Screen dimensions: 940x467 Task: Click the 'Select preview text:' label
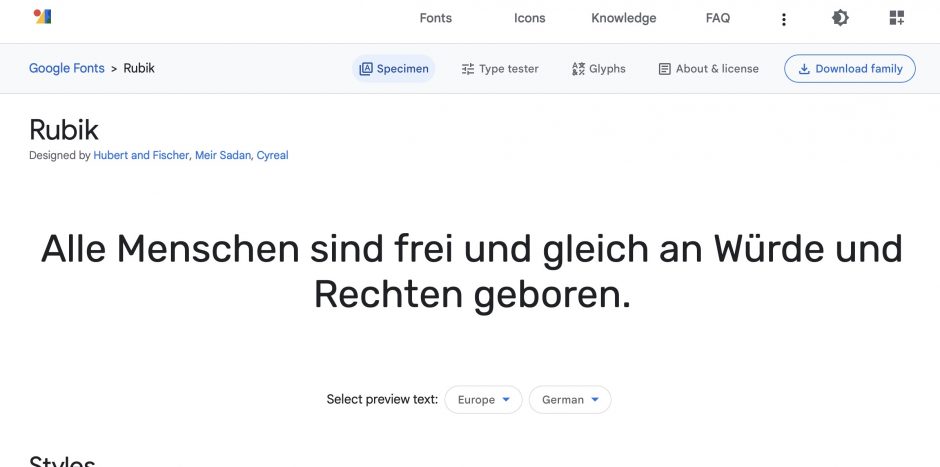coord(382,399)
